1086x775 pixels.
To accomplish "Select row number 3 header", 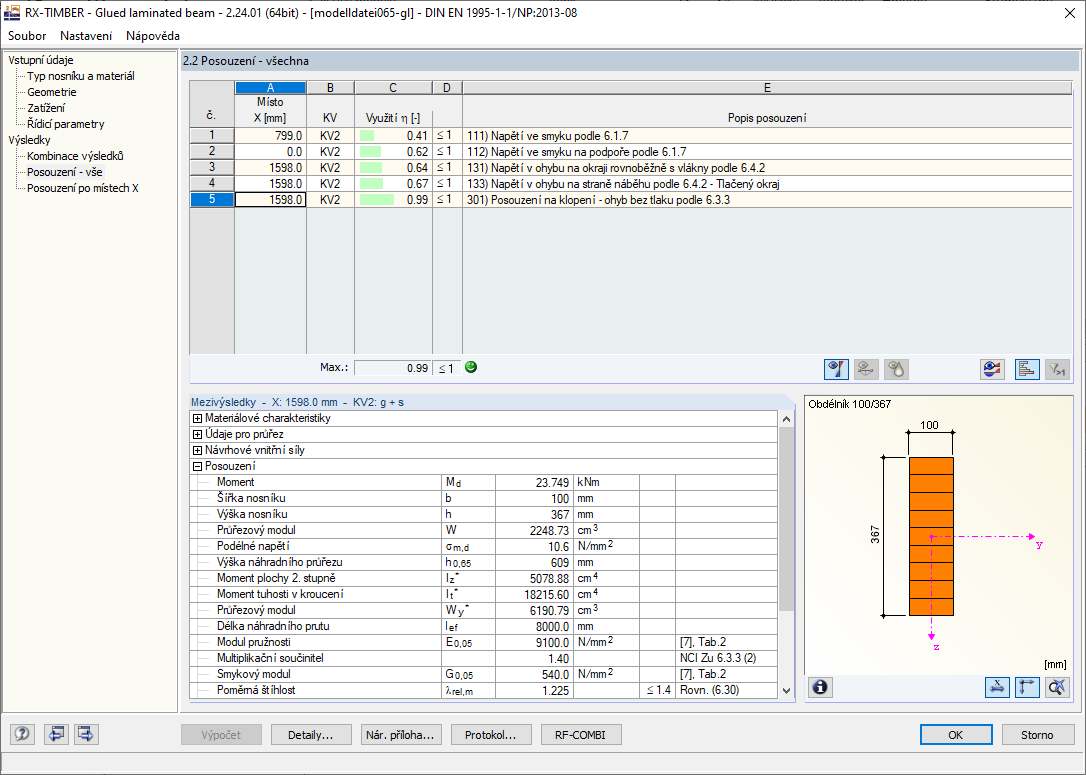I will 212,168.
